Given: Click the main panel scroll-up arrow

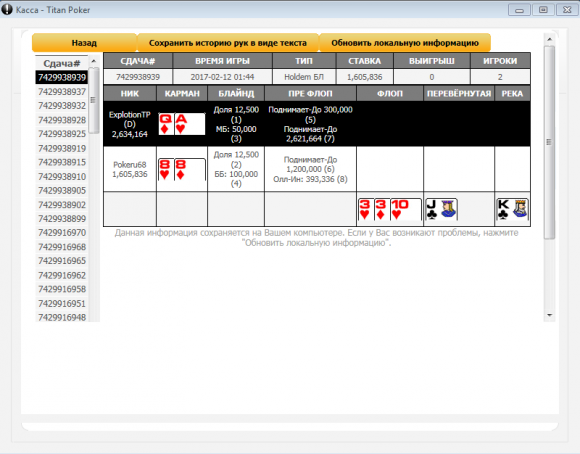Looking at the screenshot, I should 549,39.
